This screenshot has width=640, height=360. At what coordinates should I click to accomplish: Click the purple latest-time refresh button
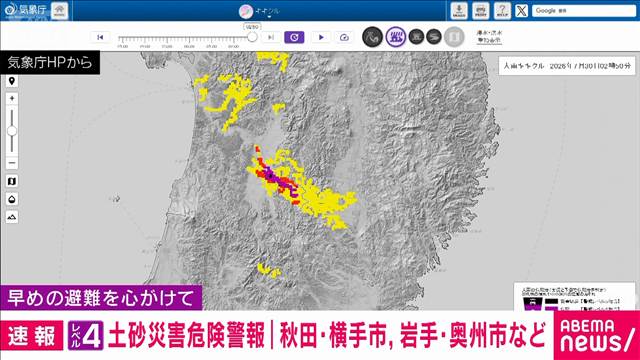(x=294, y=37)
